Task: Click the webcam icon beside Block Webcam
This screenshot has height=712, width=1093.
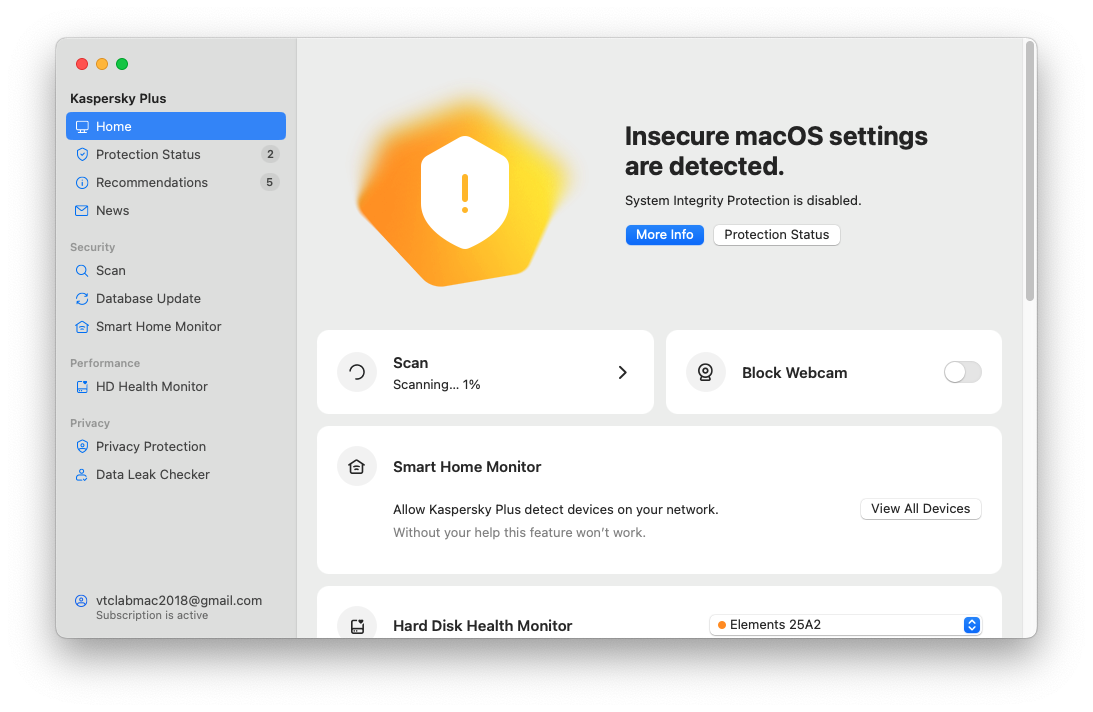Action: (705, 373)
